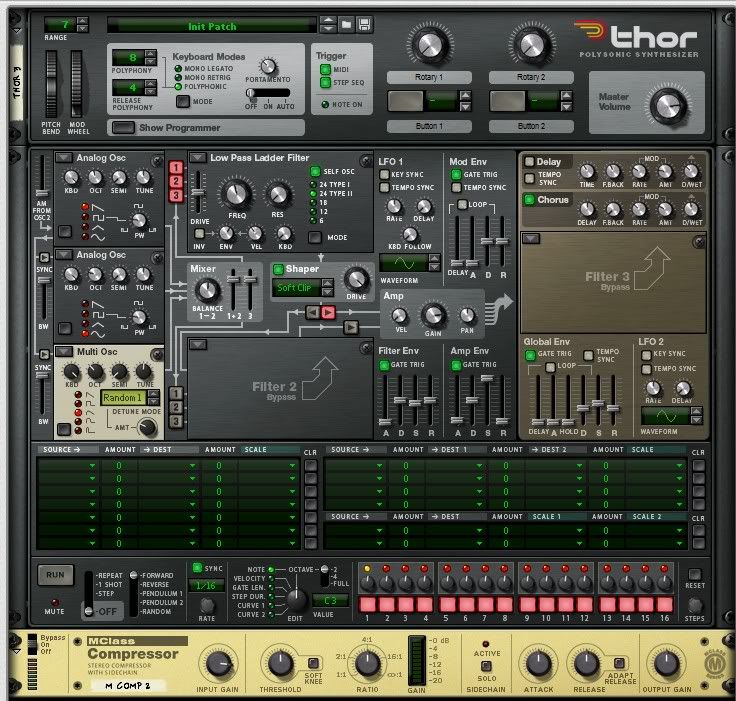The height and width of the screenshot is (701, 736).
Task: Open Low Pass Ladder Filter type selector
Action: pyautogui.click(x=198, y=157)
